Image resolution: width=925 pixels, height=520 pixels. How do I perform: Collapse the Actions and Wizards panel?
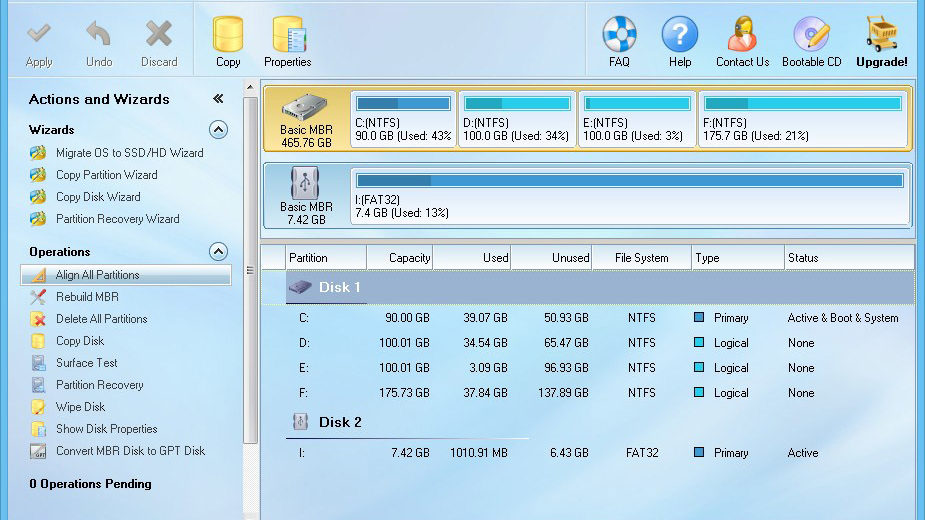[x=218, y=99]
